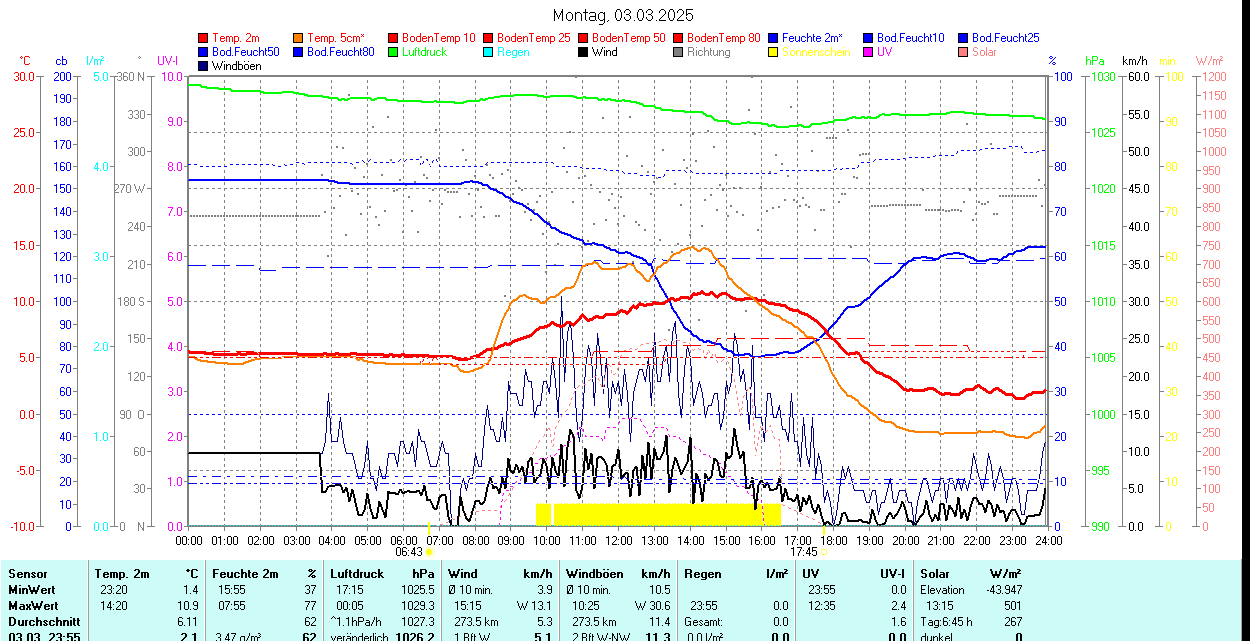Viewport: 1250px width, 641px height.
Task: Select the gray Richtung legend icon
Action: pyautogui.click(x=679, y=52)
